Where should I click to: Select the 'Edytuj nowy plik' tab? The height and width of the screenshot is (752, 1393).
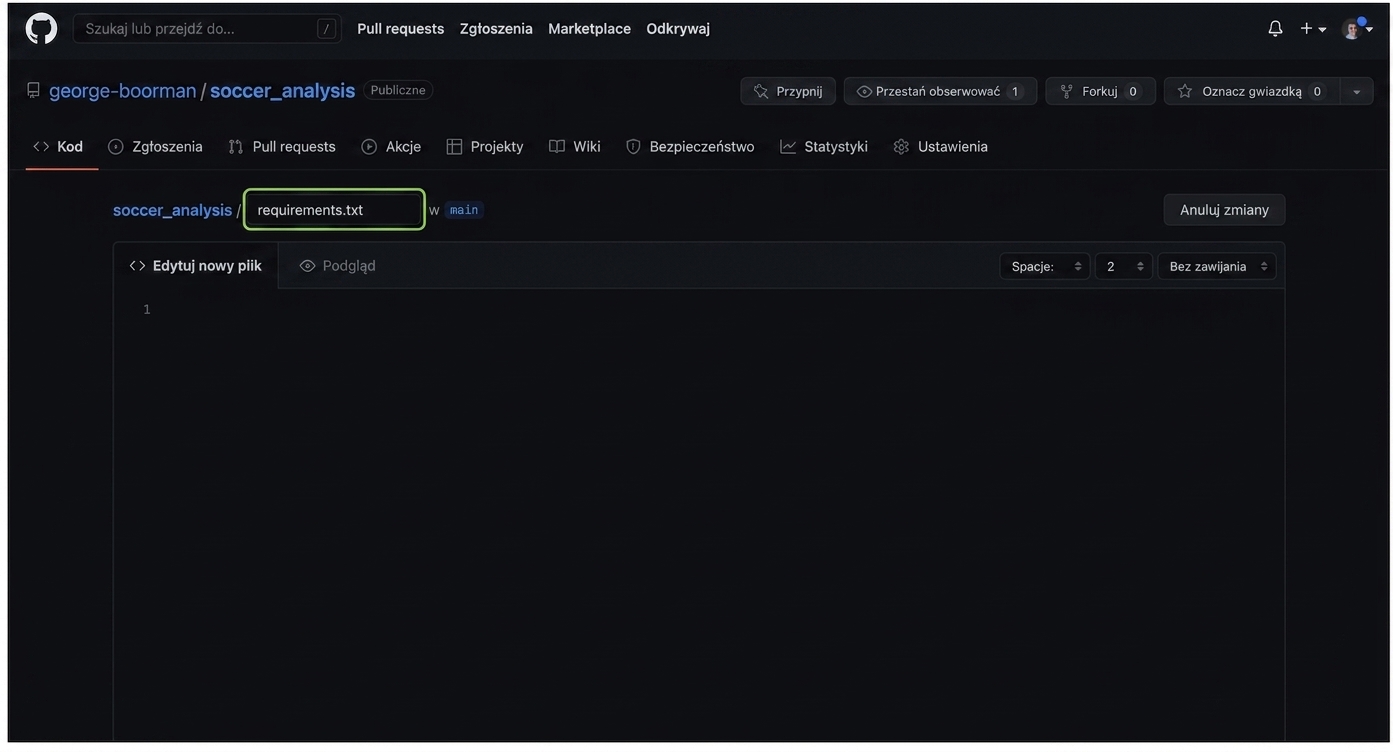tap(196, 266)
